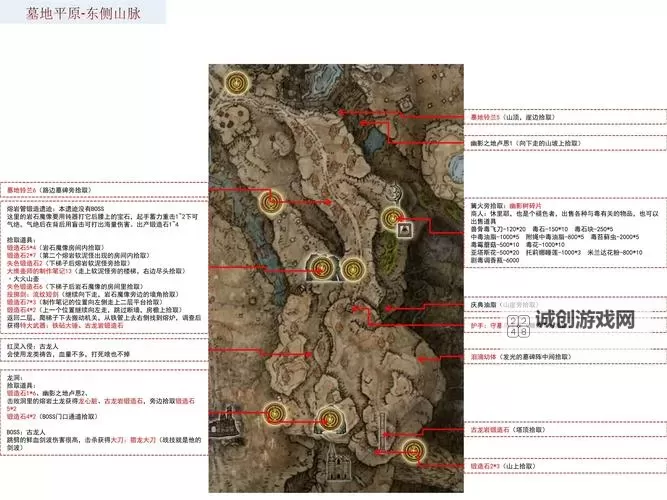Image resolution: width=667 pixels, height=500 pixels.
Task: Click the line 锻造石2*7 about the second lava slime room
Action: tap(78, 255)
